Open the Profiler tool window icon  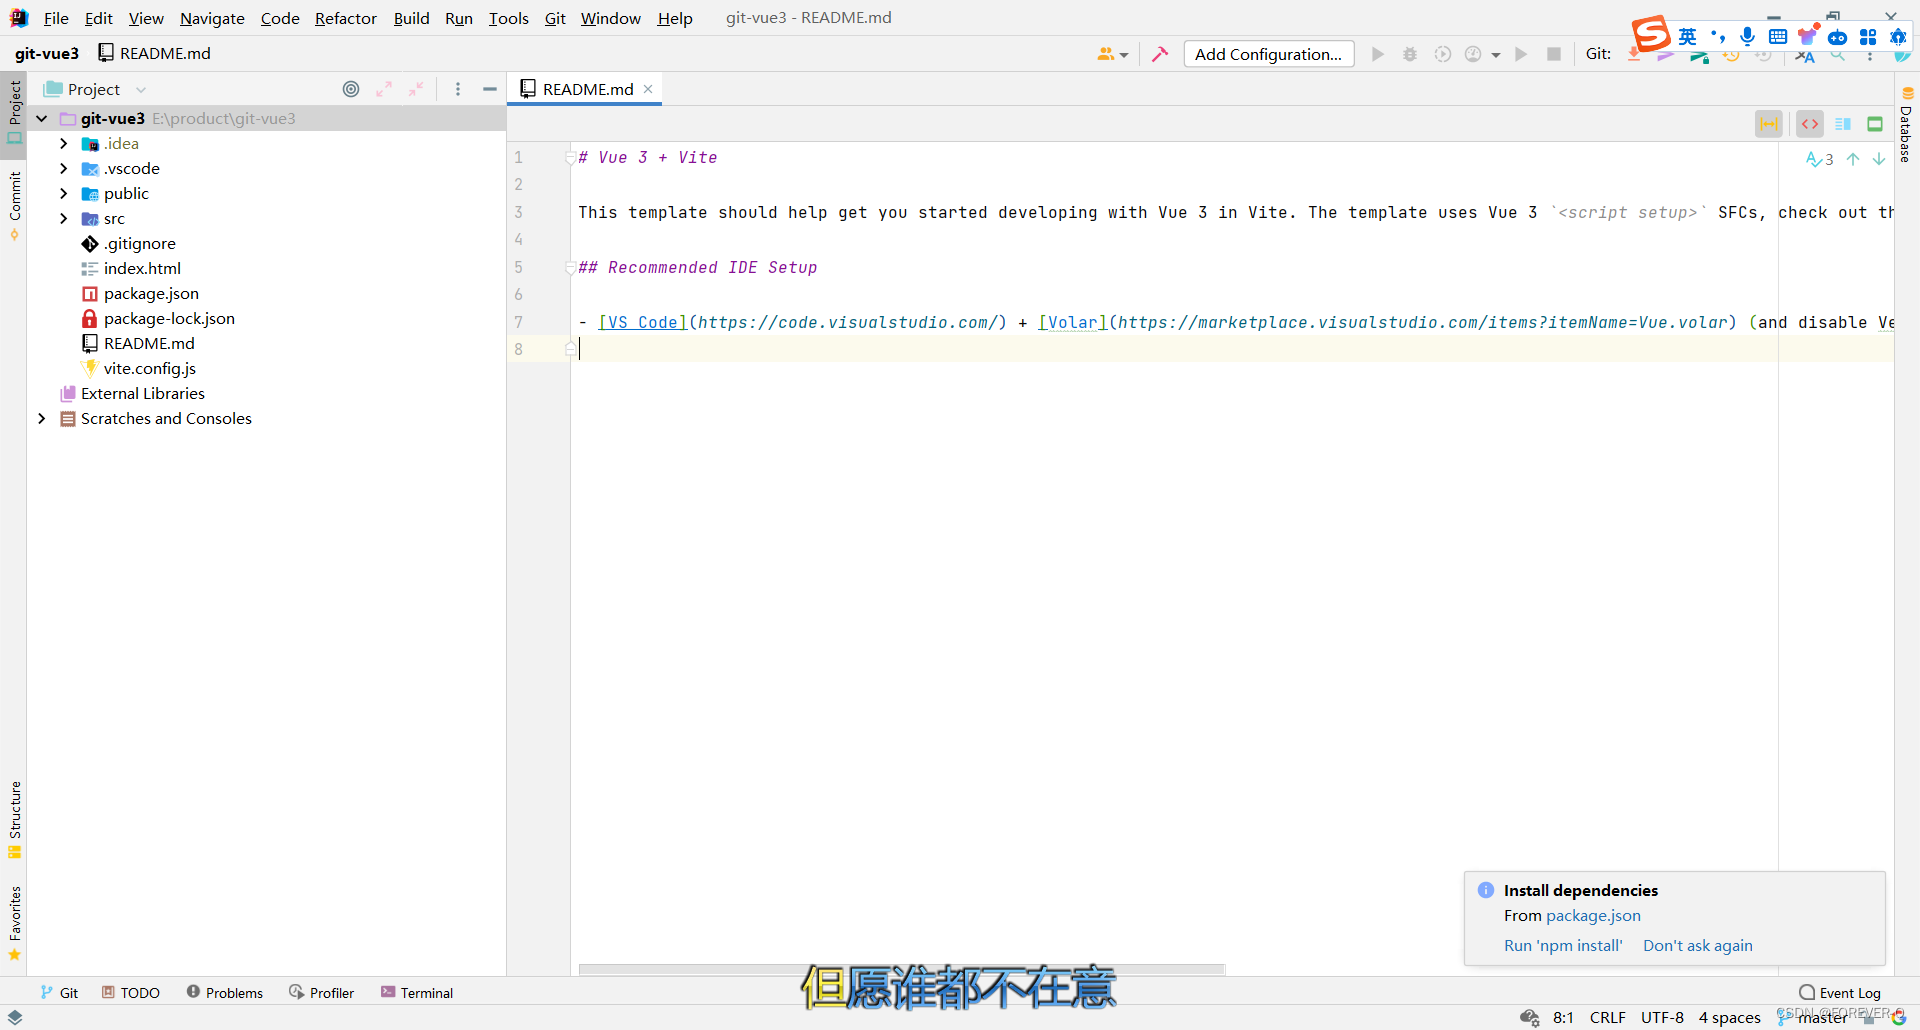pyautogui.click(x=321, y=992)
